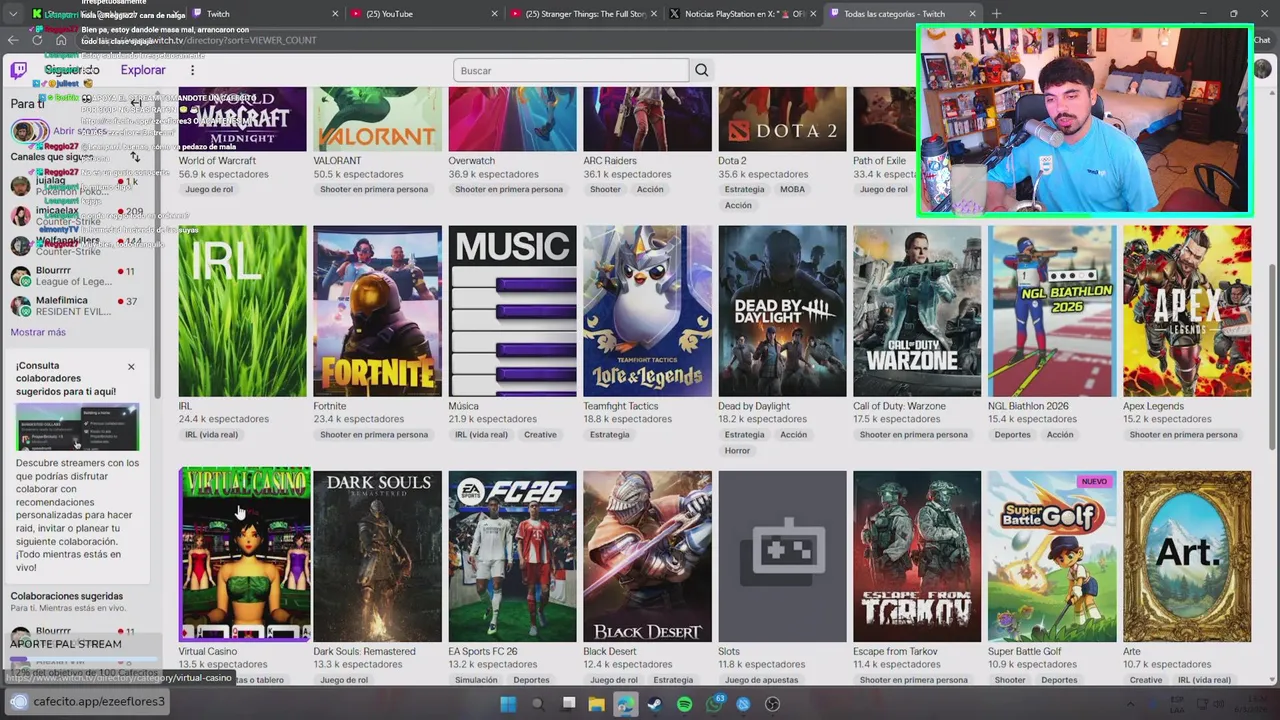Click the Dota 2 title link
Screen dimensions: 1280x720
(732, 160)
